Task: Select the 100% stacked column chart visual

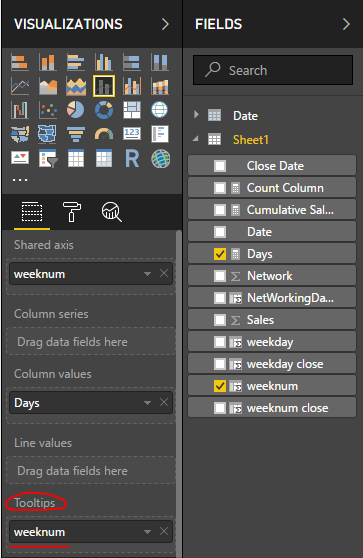Action: [160, 62]
